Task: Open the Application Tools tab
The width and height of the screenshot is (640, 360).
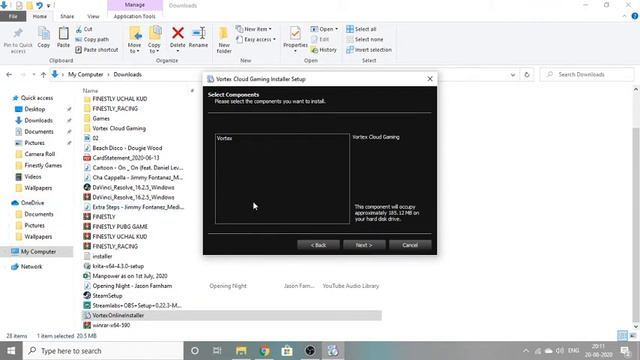Action: coord(134,16)
